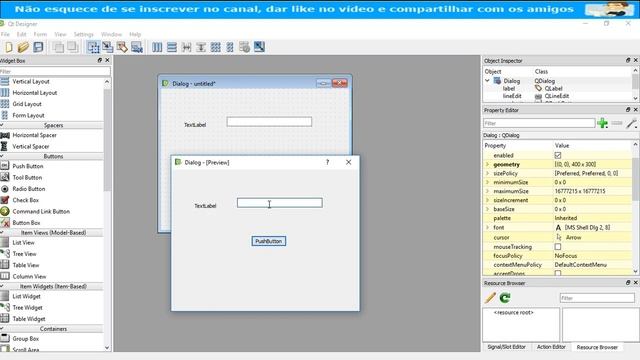The height and width of the screenshot is (360, 640).
Task: Close the Resource Browser panel
Action: click(x=635, y=282)
